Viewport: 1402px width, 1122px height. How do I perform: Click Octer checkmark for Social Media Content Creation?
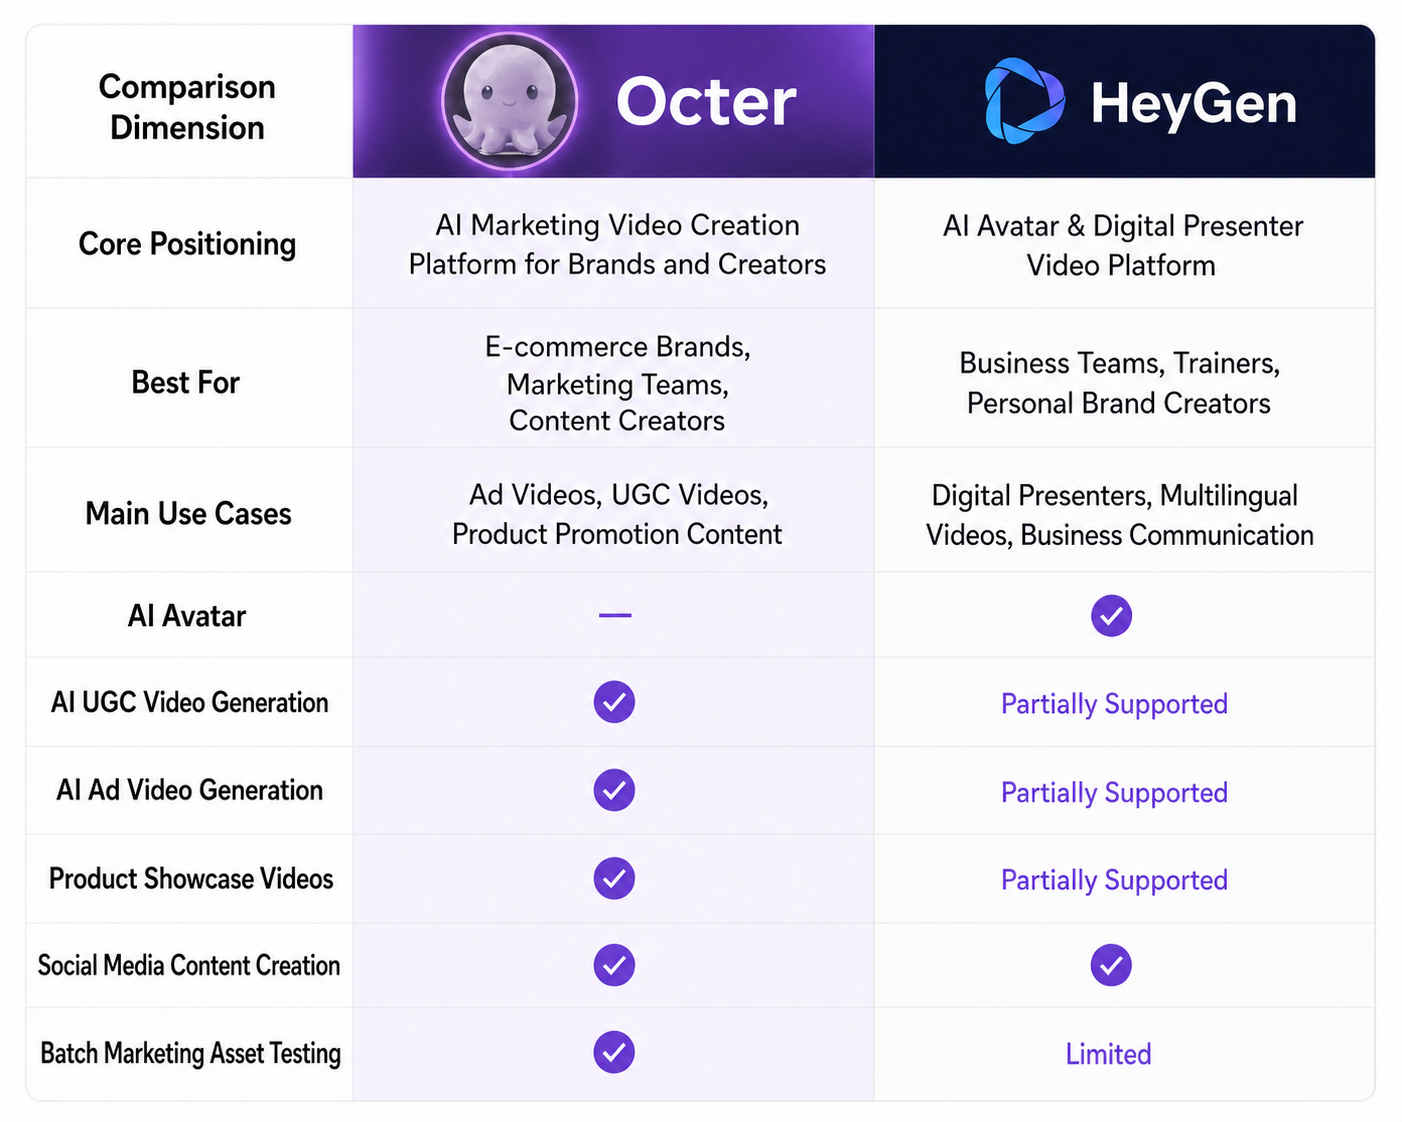tap(614, 965)
